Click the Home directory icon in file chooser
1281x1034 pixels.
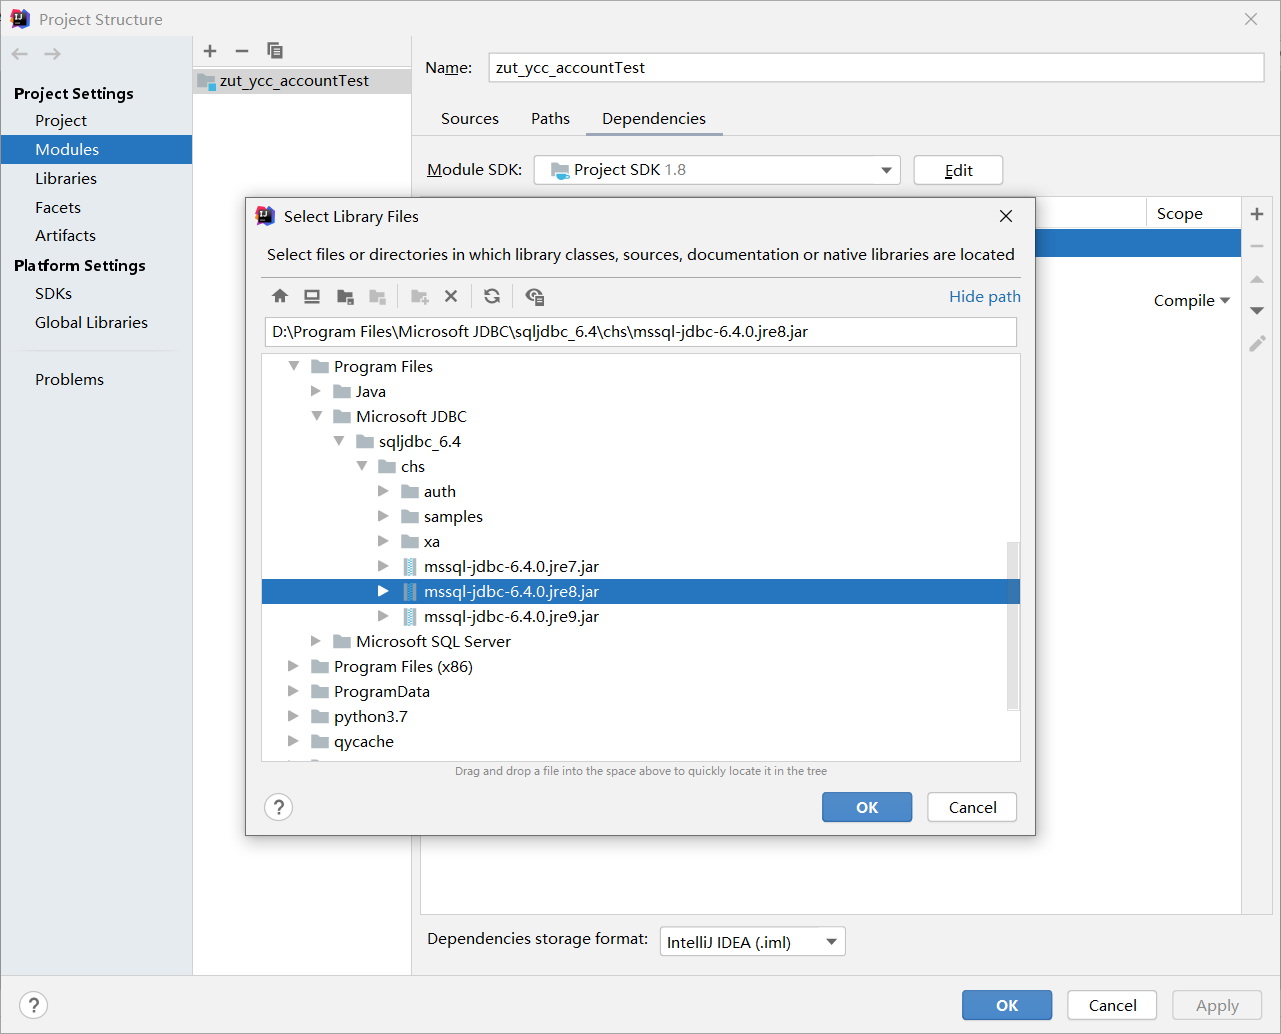coord(280,296)
